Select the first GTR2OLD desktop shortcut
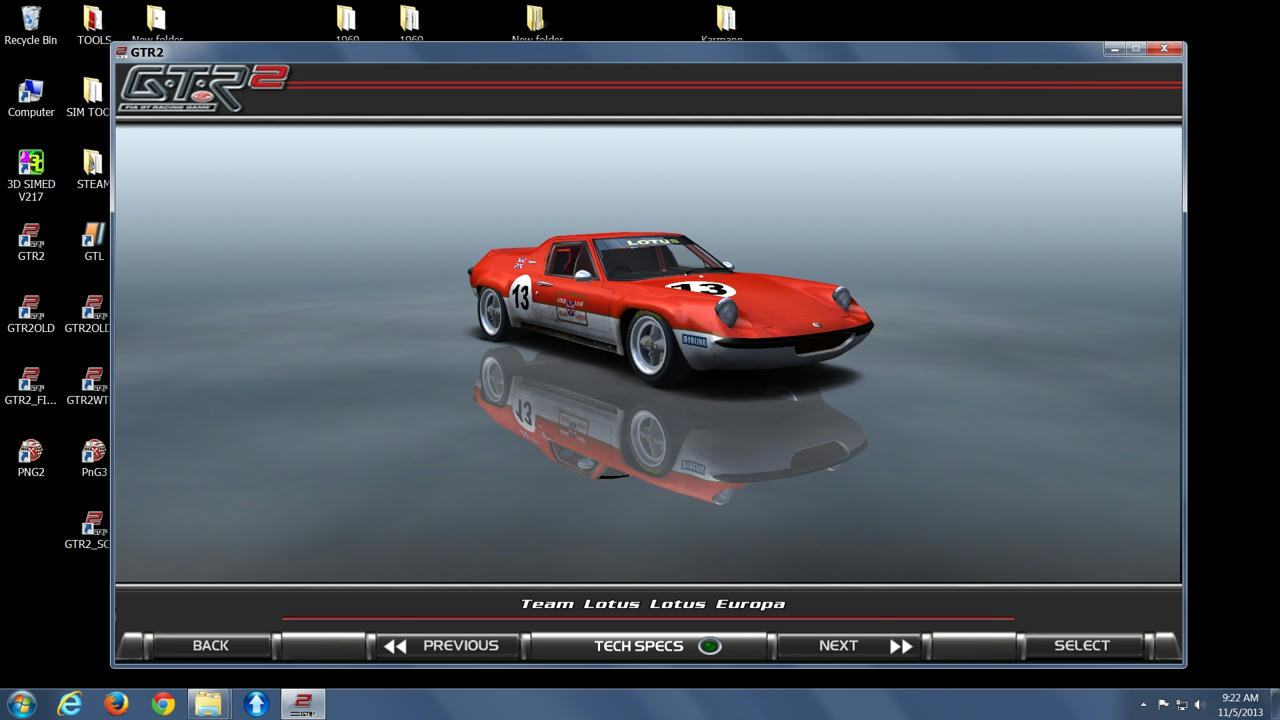Viewport: 1280px width, 720px height. (31, 314)
